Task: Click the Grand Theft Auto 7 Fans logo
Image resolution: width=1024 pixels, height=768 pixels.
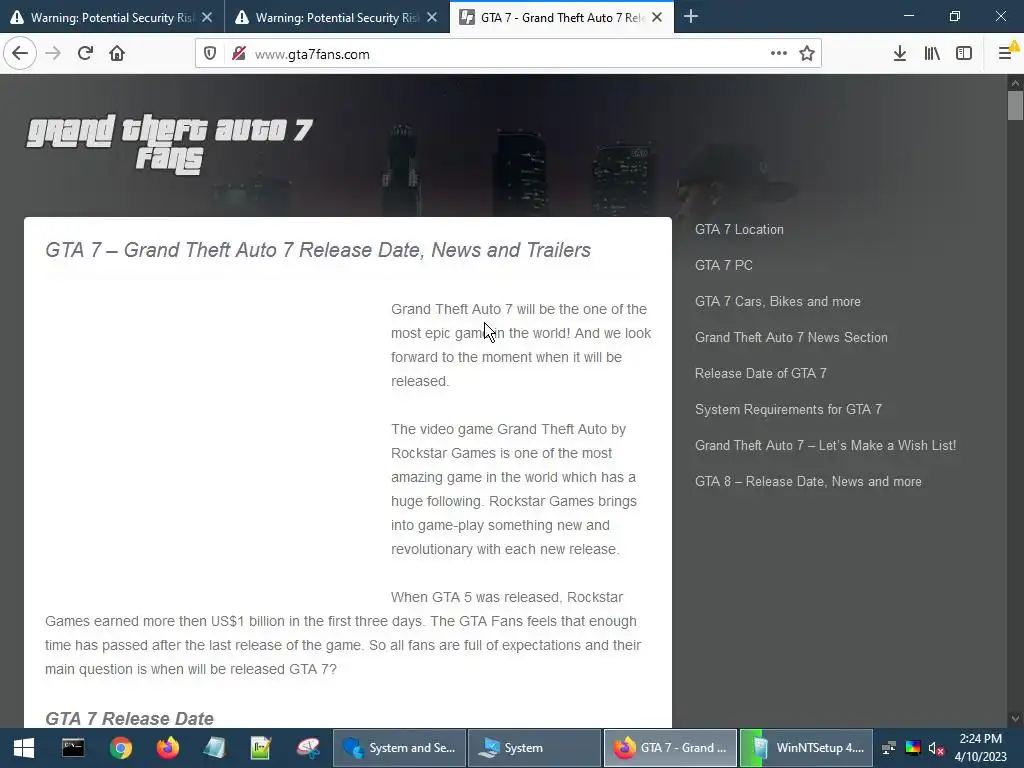Action: tap(170, 144)
